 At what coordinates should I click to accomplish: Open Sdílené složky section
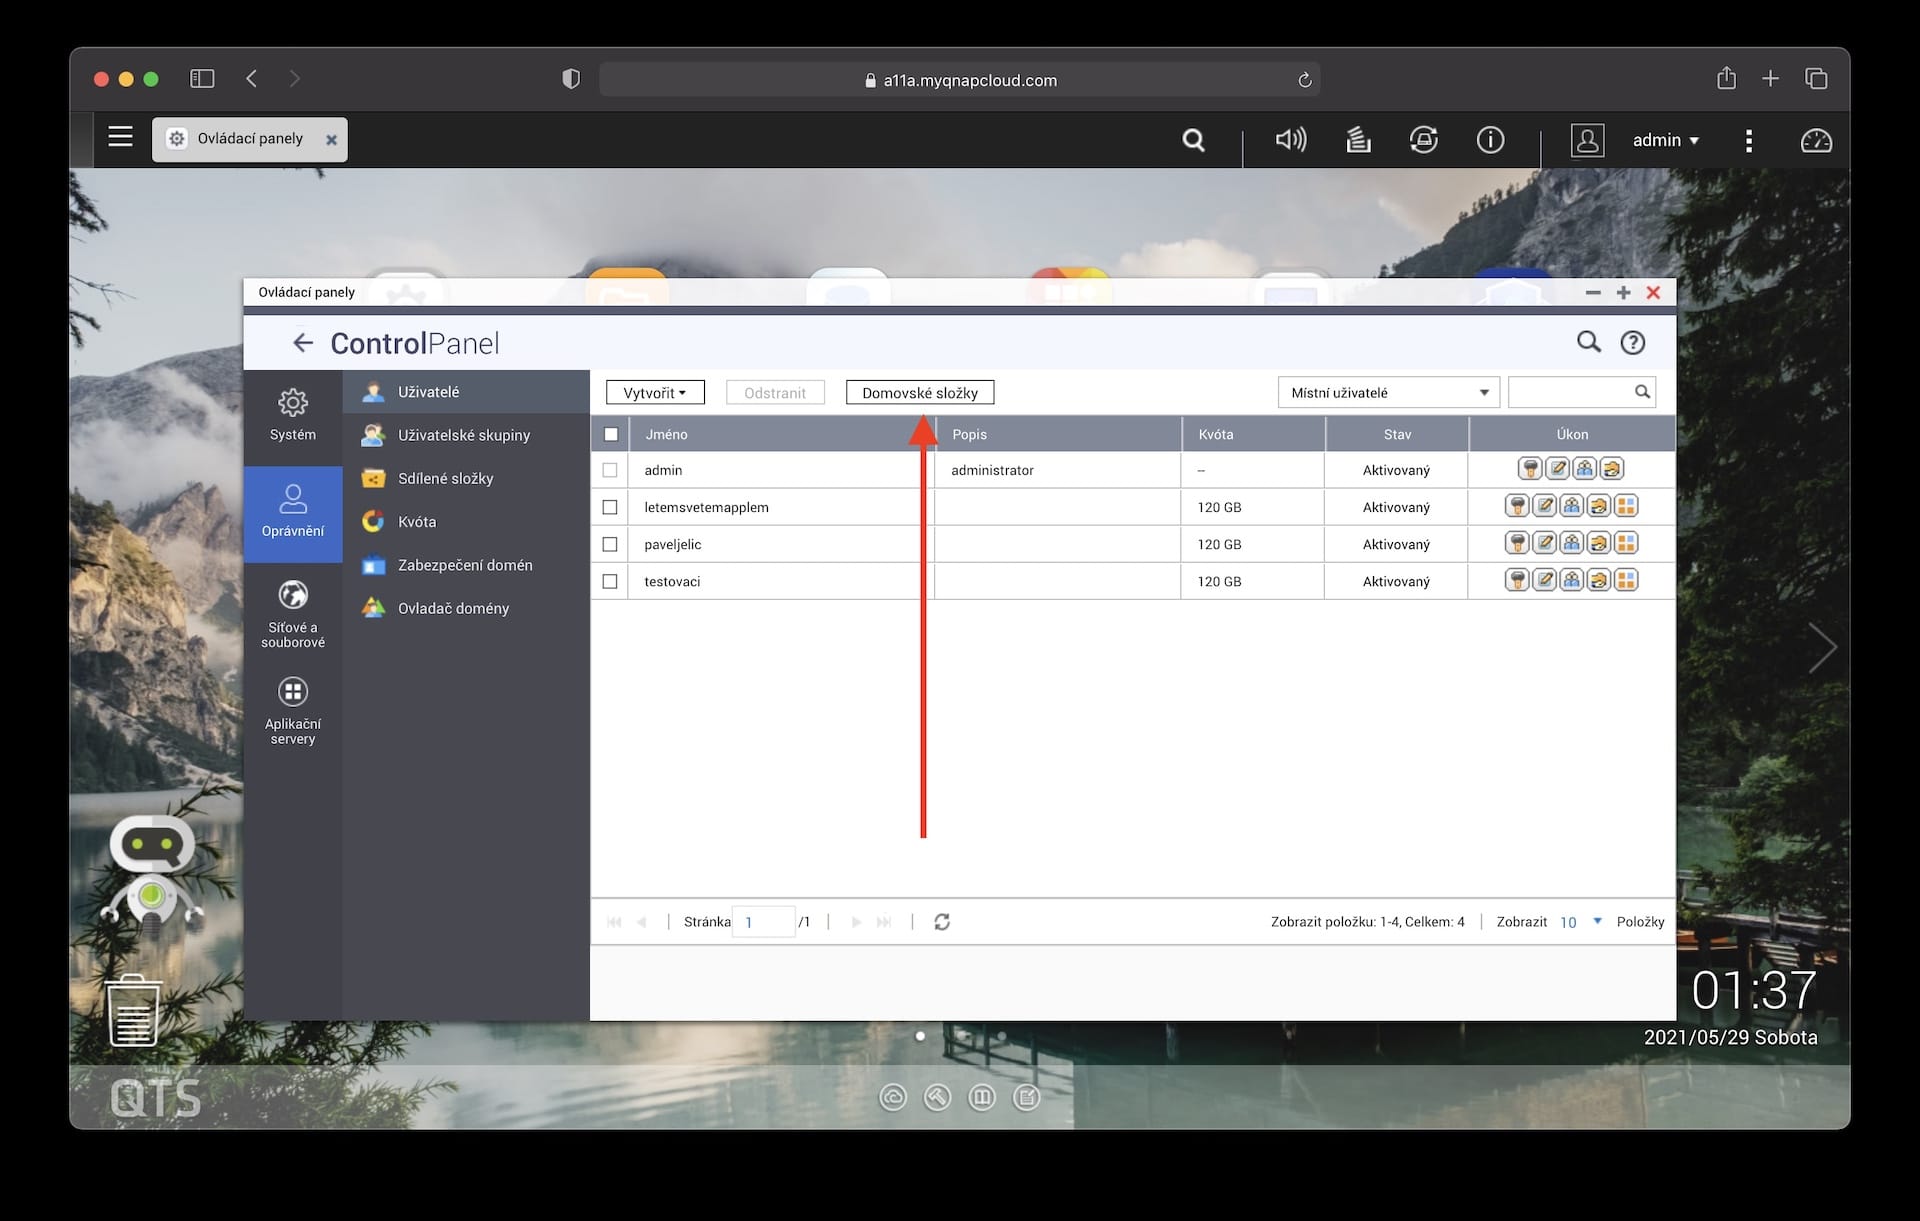(445, 478)
